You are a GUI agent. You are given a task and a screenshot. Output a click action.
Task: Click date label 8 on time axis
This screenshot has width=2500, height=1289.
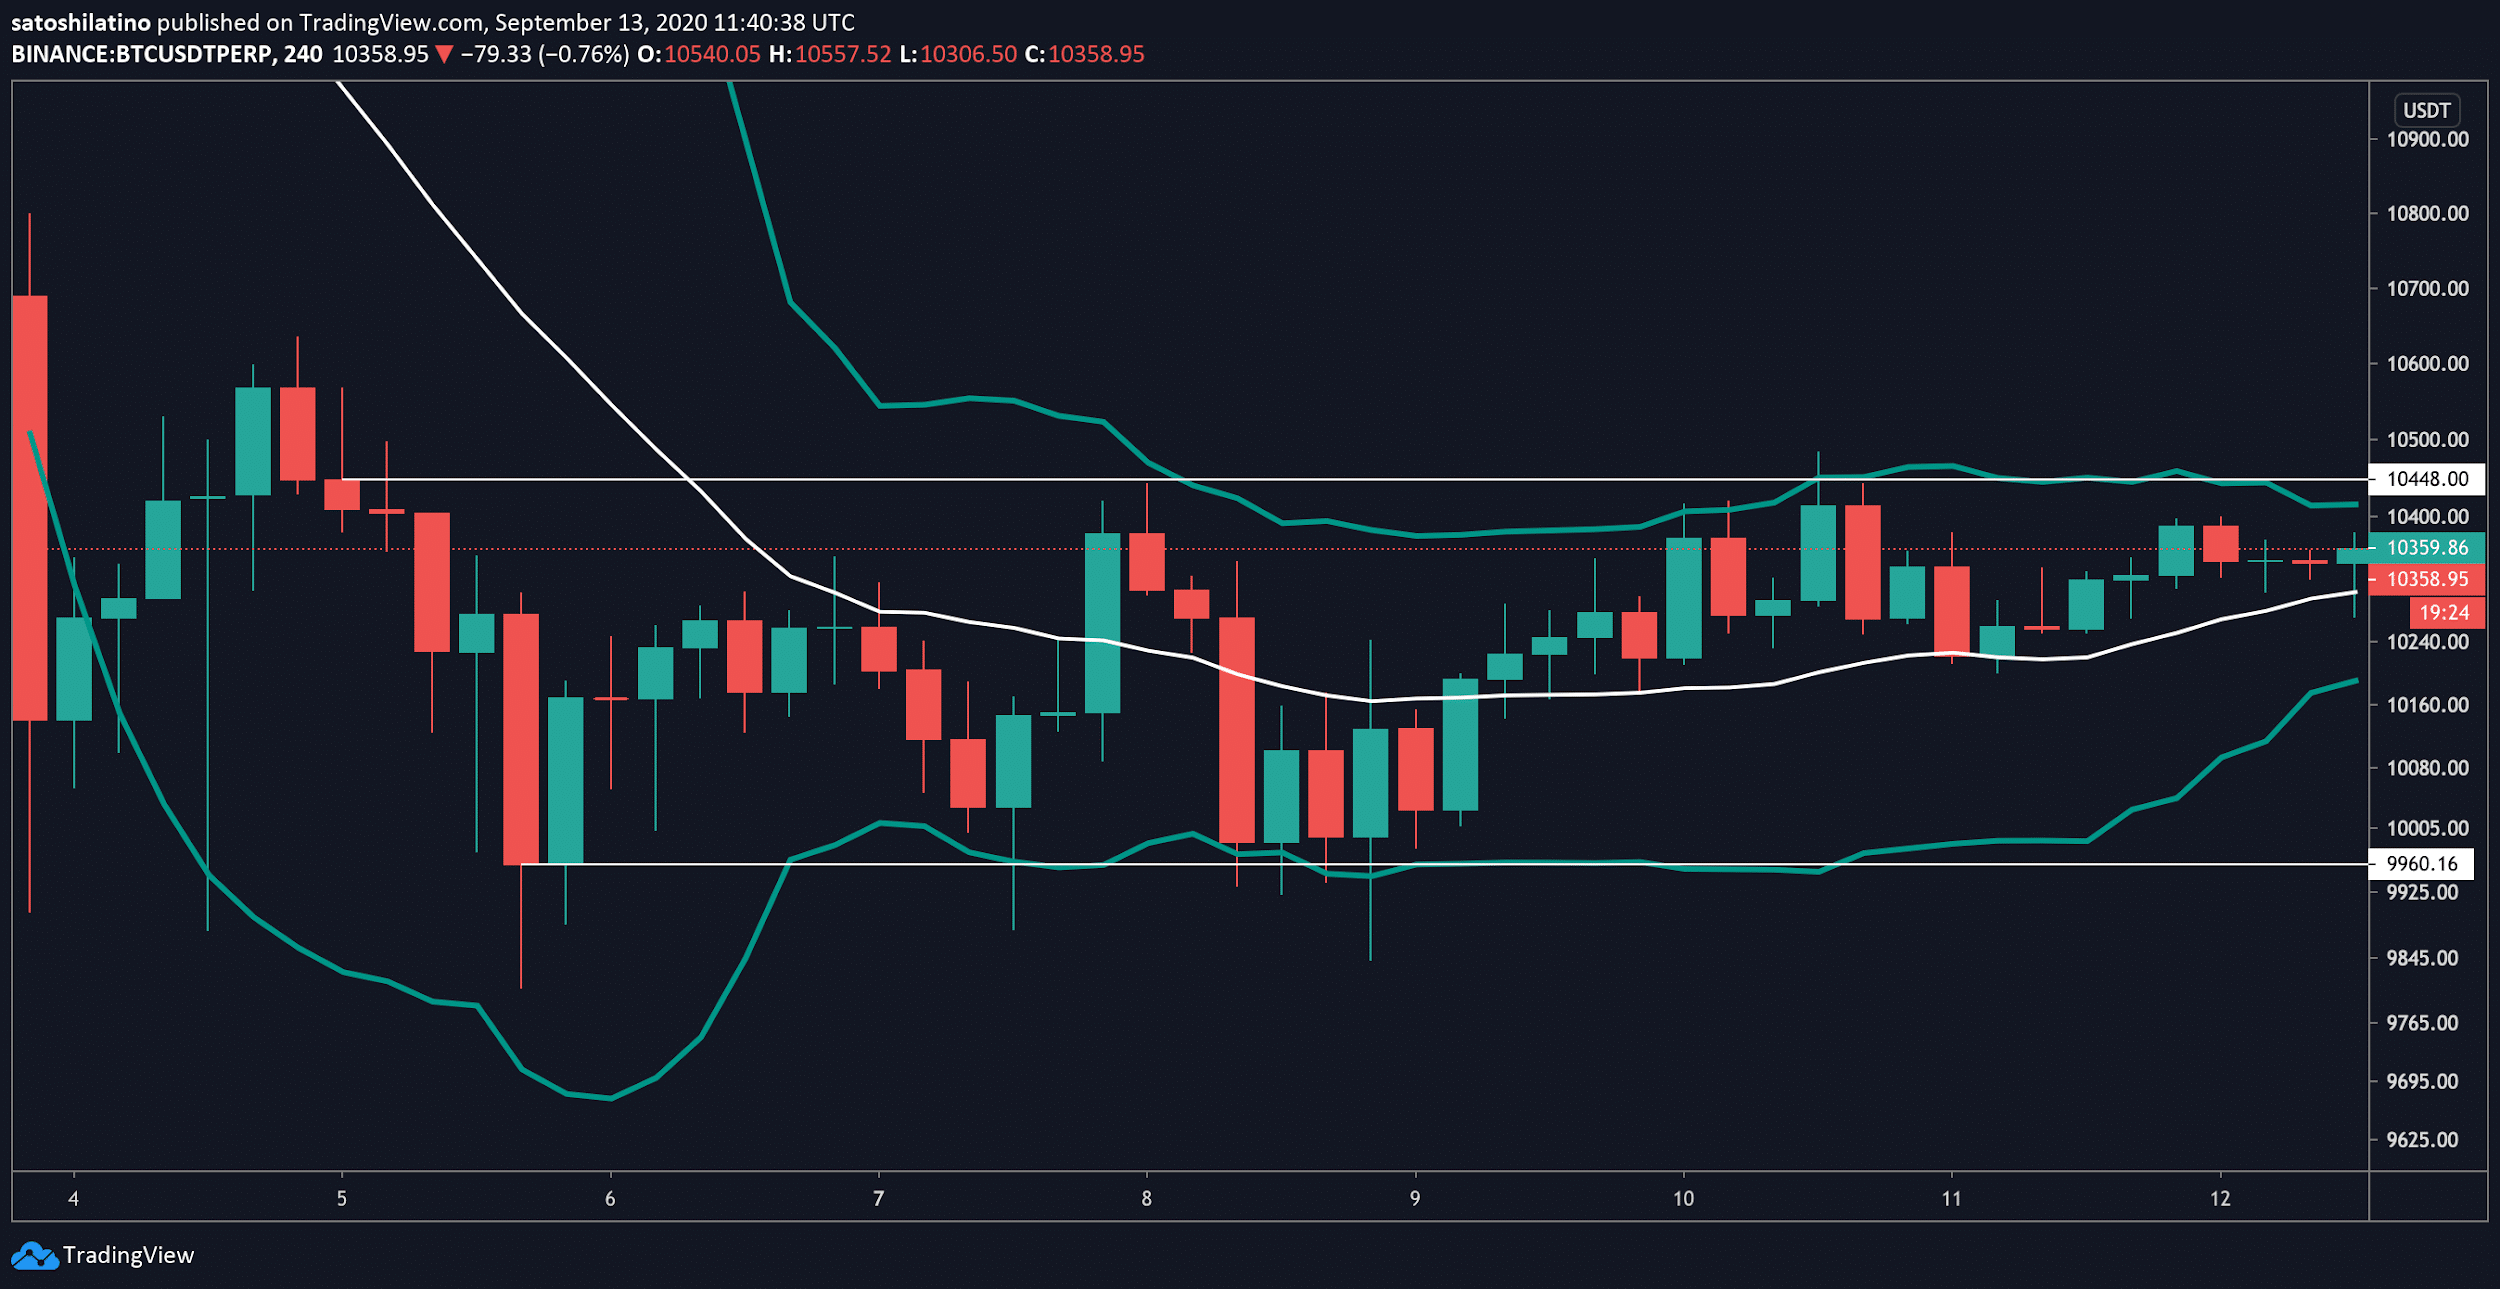point(1146,1199)
